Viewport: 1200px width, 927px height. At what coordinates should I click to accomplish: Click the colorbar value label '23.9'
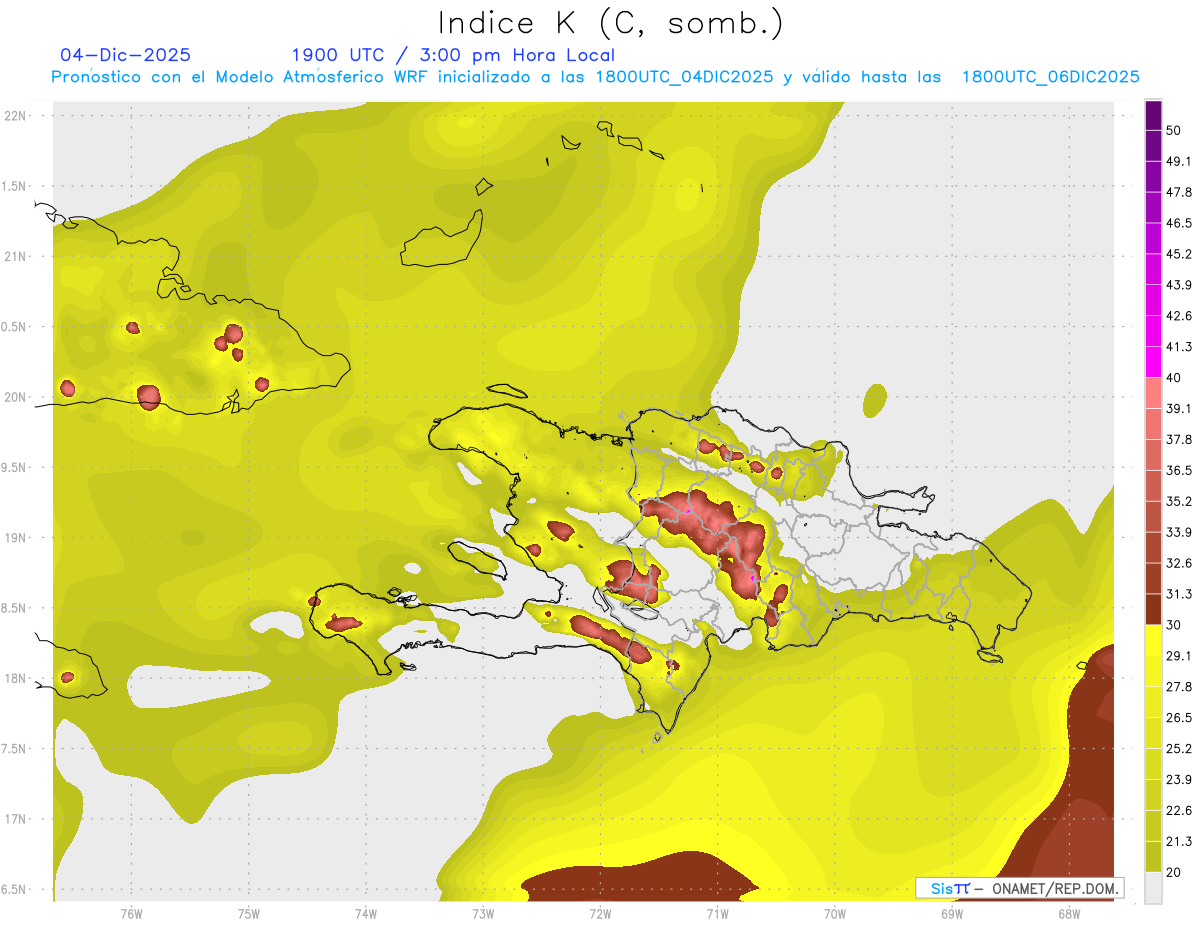(x=1179, y=780)
